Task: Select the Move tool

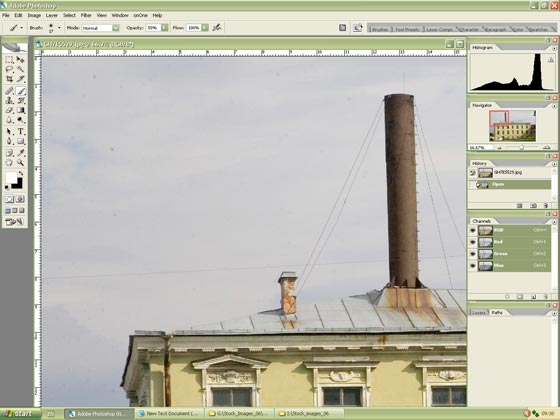Action: click(20, 60)
